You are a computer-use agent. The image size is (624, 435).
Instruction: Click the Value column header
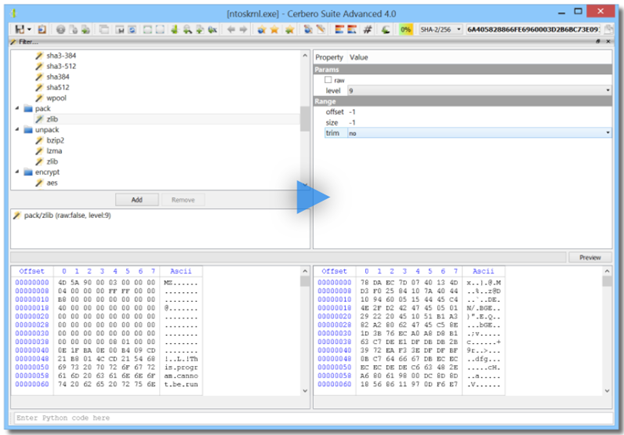[359, 57]
